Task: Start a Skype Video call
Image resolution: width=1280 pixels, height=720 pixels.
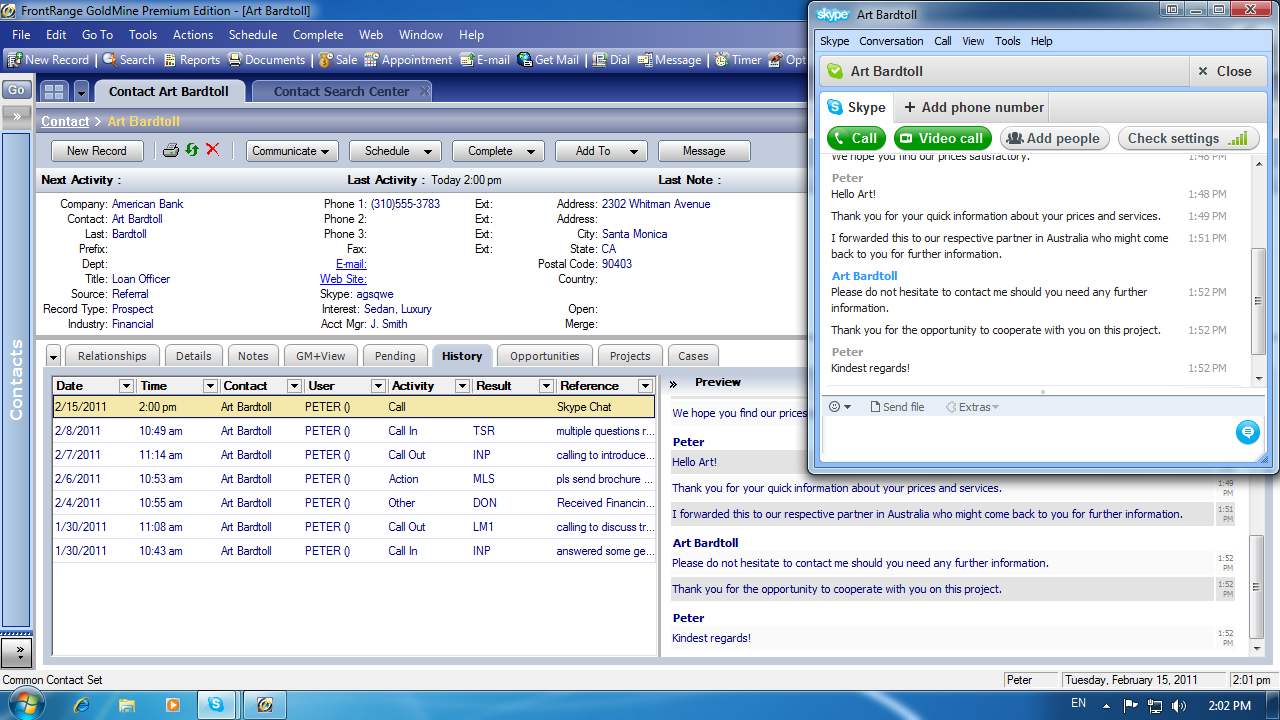Action: pos(942,139)
